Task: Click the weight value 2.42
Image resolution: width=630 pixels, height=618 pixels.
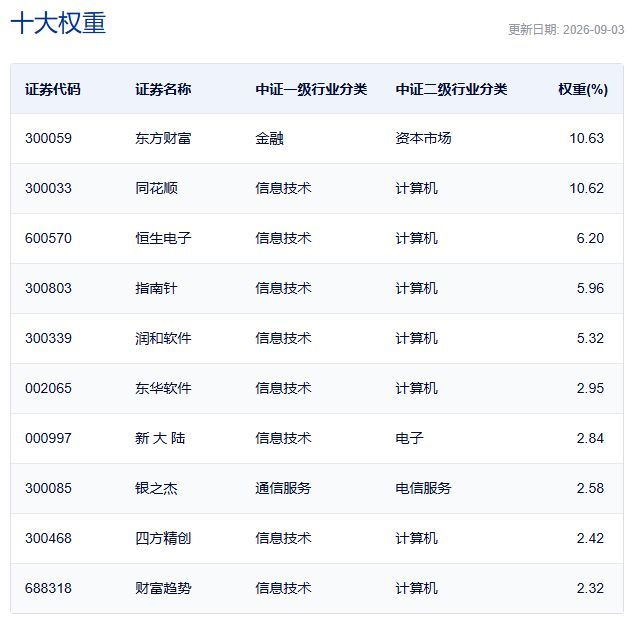Action: 590,538
